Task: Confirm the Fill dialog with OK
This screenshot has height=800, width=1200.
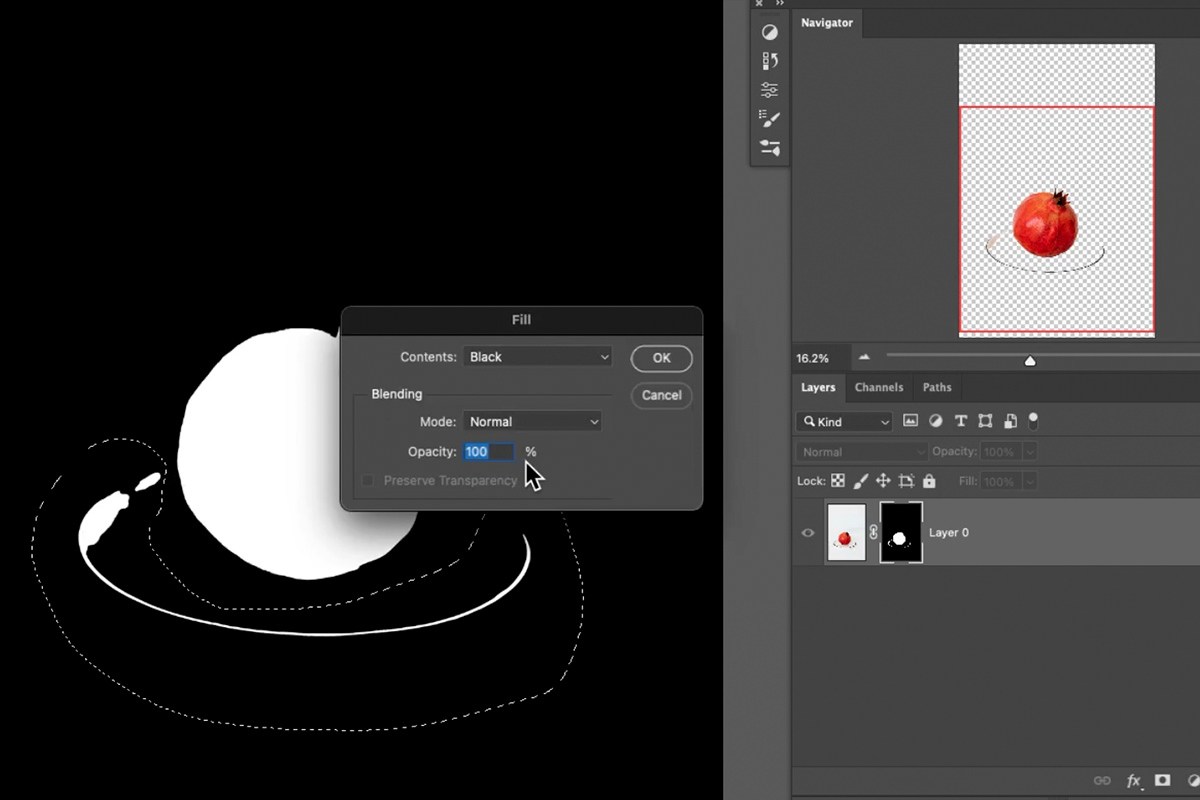Action: 662,358
